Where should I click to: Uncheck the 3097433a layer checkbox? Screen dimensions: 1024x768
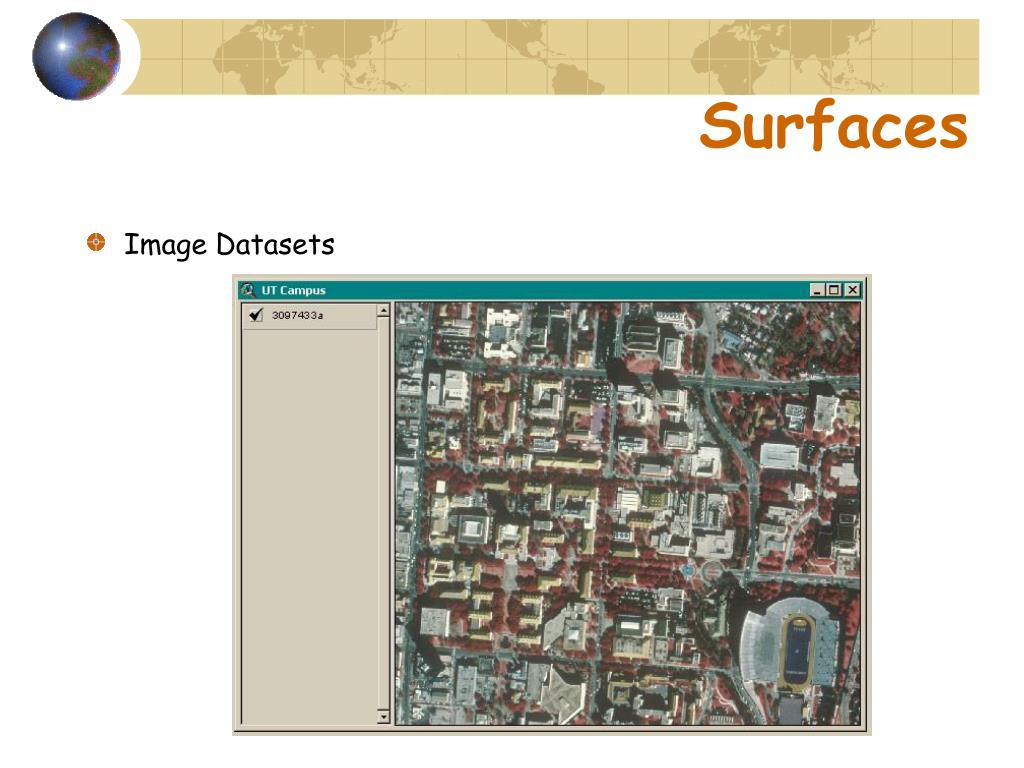coord(256,315)
